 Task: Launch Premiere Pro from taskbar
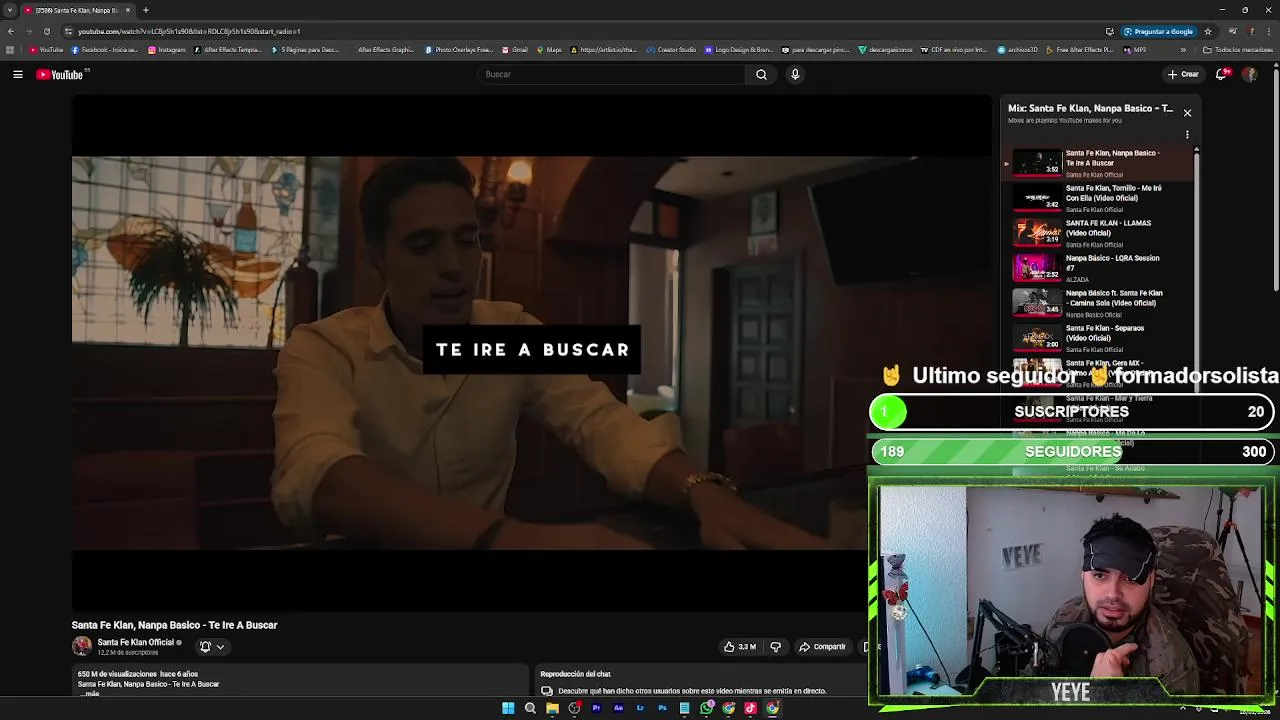596,708
